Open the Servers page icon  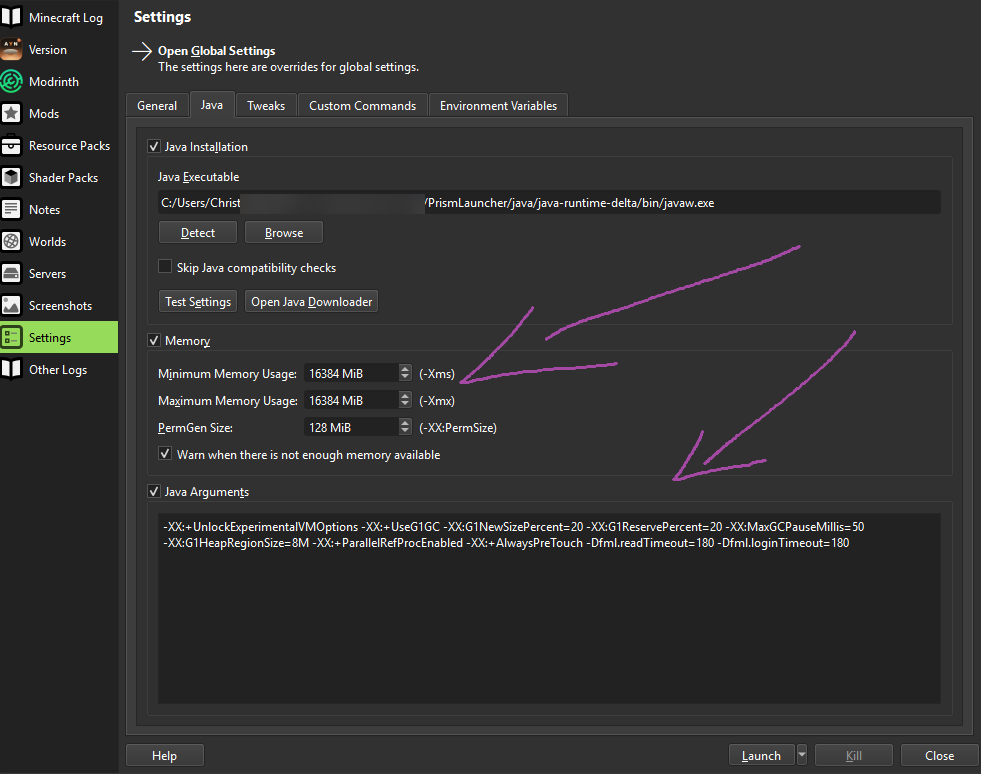[11, 273]
